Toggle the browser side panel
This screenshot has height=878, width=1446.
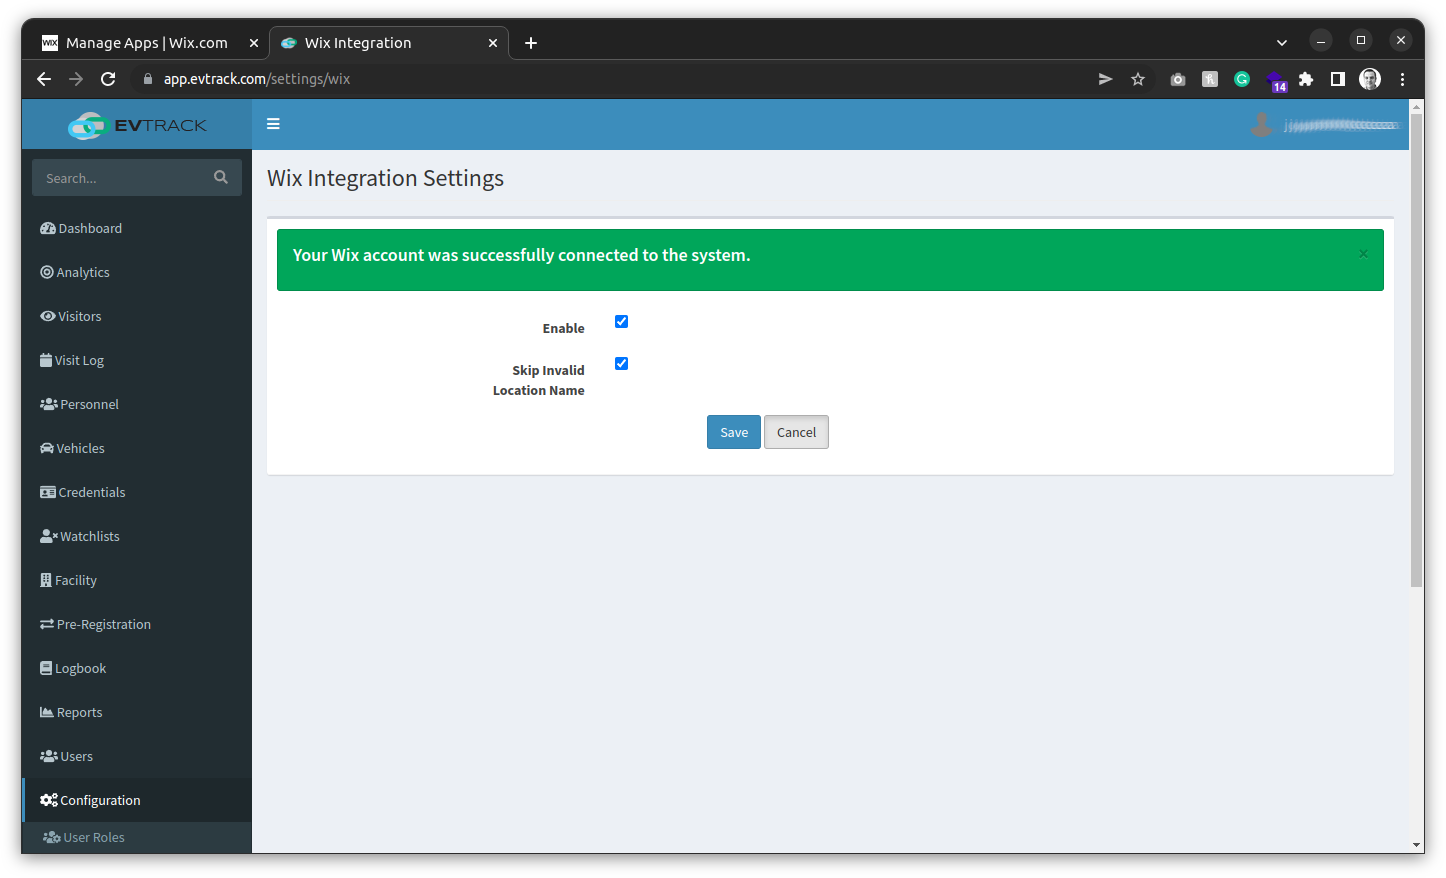(1338, 79)
